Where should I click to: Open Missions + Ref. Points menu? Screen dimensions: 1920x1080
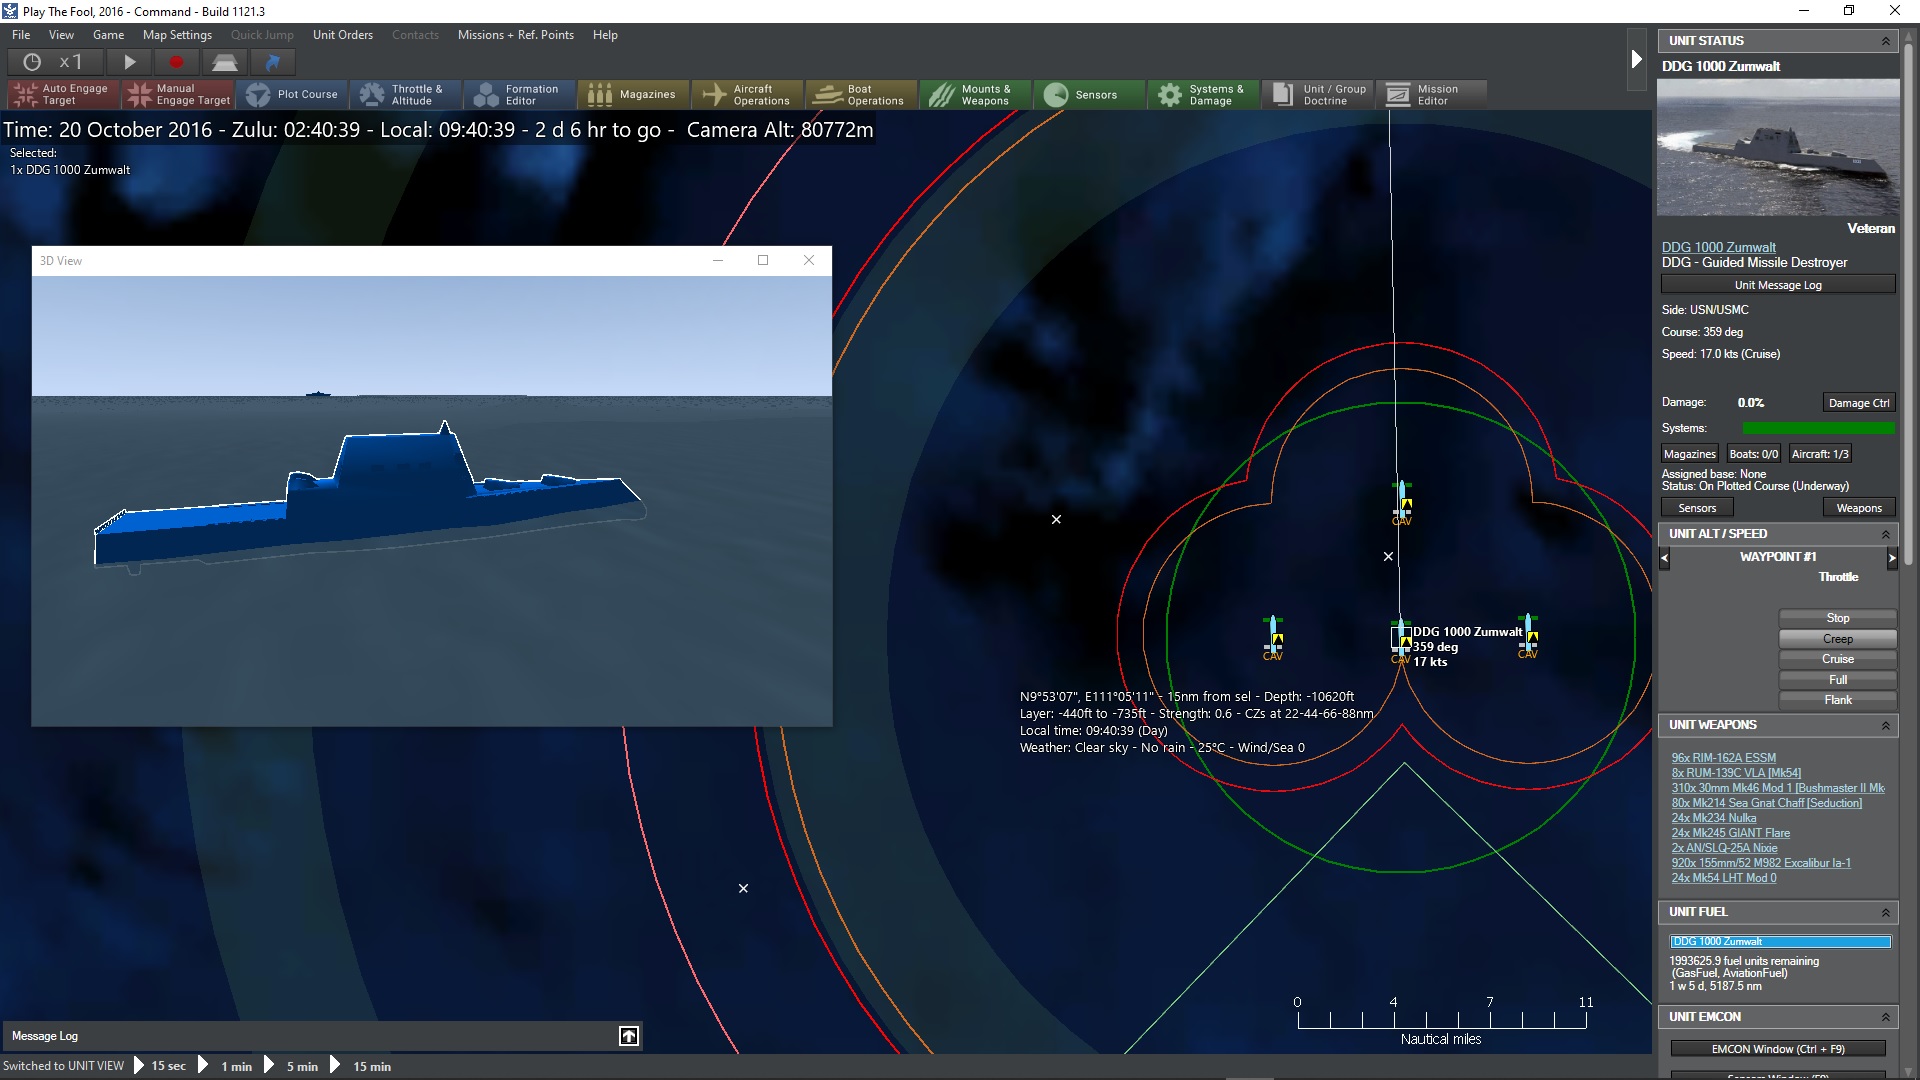point(516,35)
